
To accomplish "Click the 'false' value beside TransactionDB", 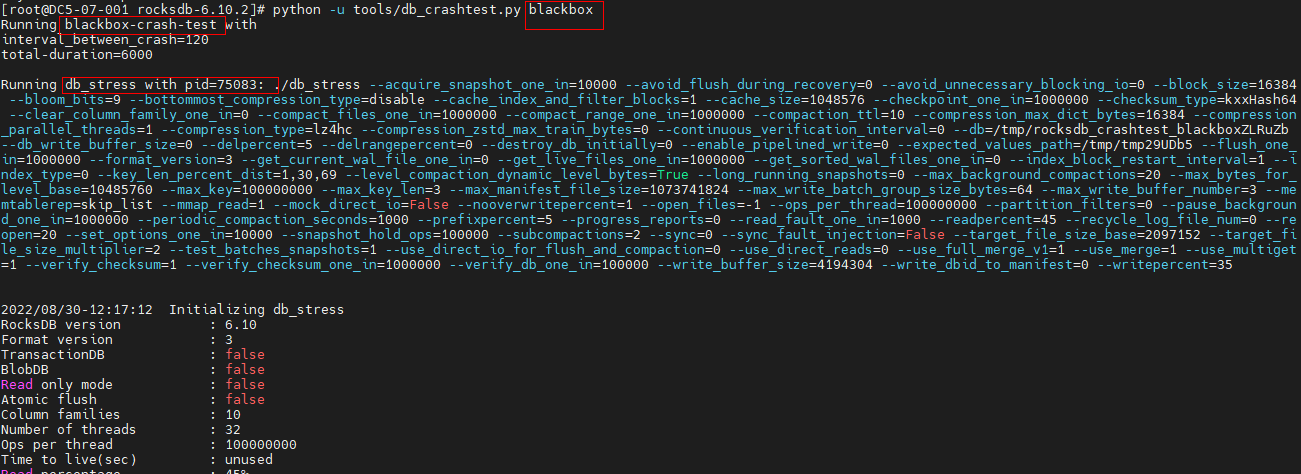I will (245, 354).
